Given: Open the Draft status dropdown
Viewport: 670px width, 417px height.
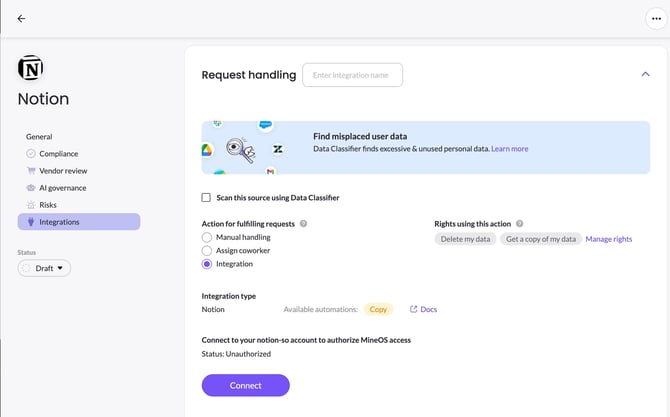Looking at the screenshot, I should click(x=44, y=268).
